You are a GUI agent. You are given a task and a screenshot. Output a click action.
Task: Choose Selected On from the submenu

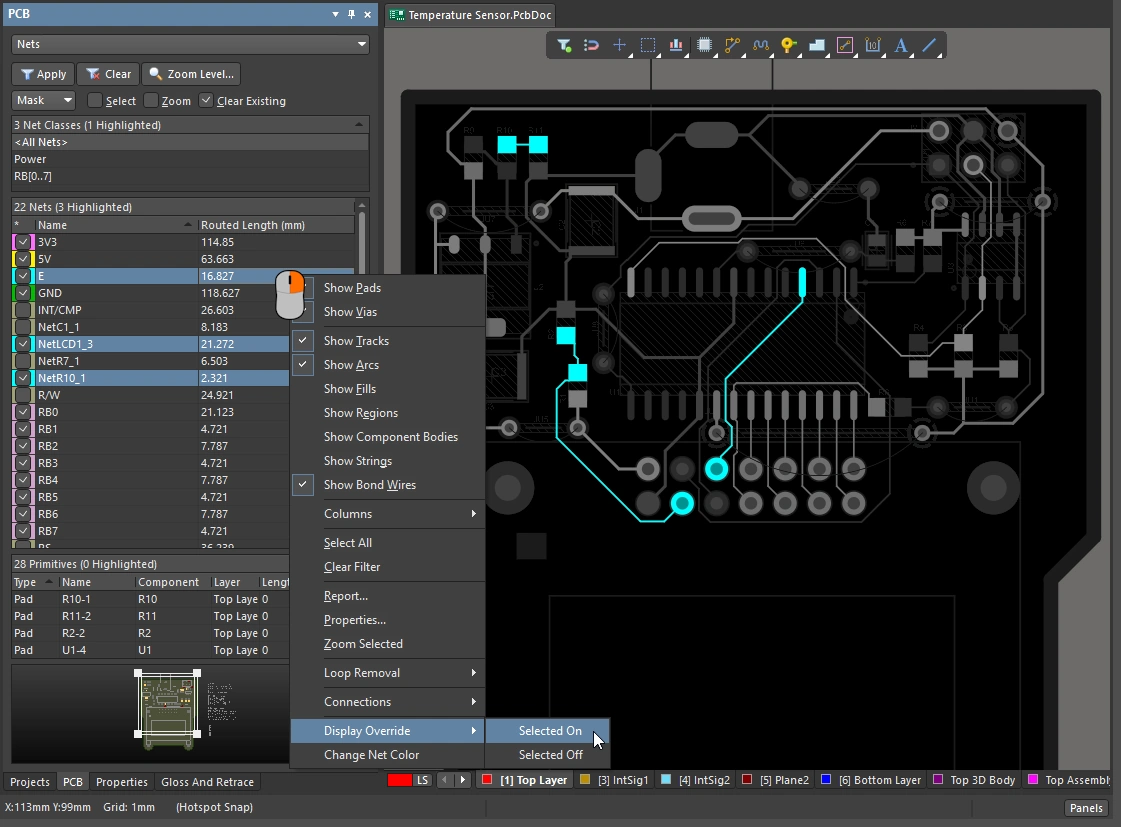(549, 731)
